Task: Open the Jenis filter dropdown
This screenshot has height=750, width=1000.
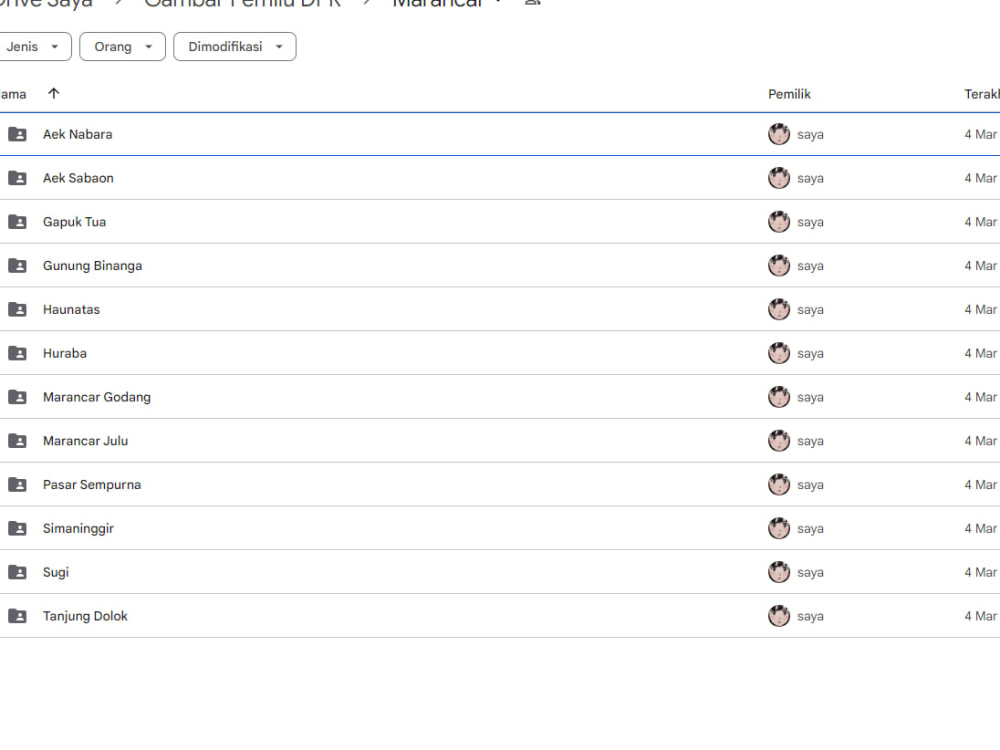Action: coord(32,47)
